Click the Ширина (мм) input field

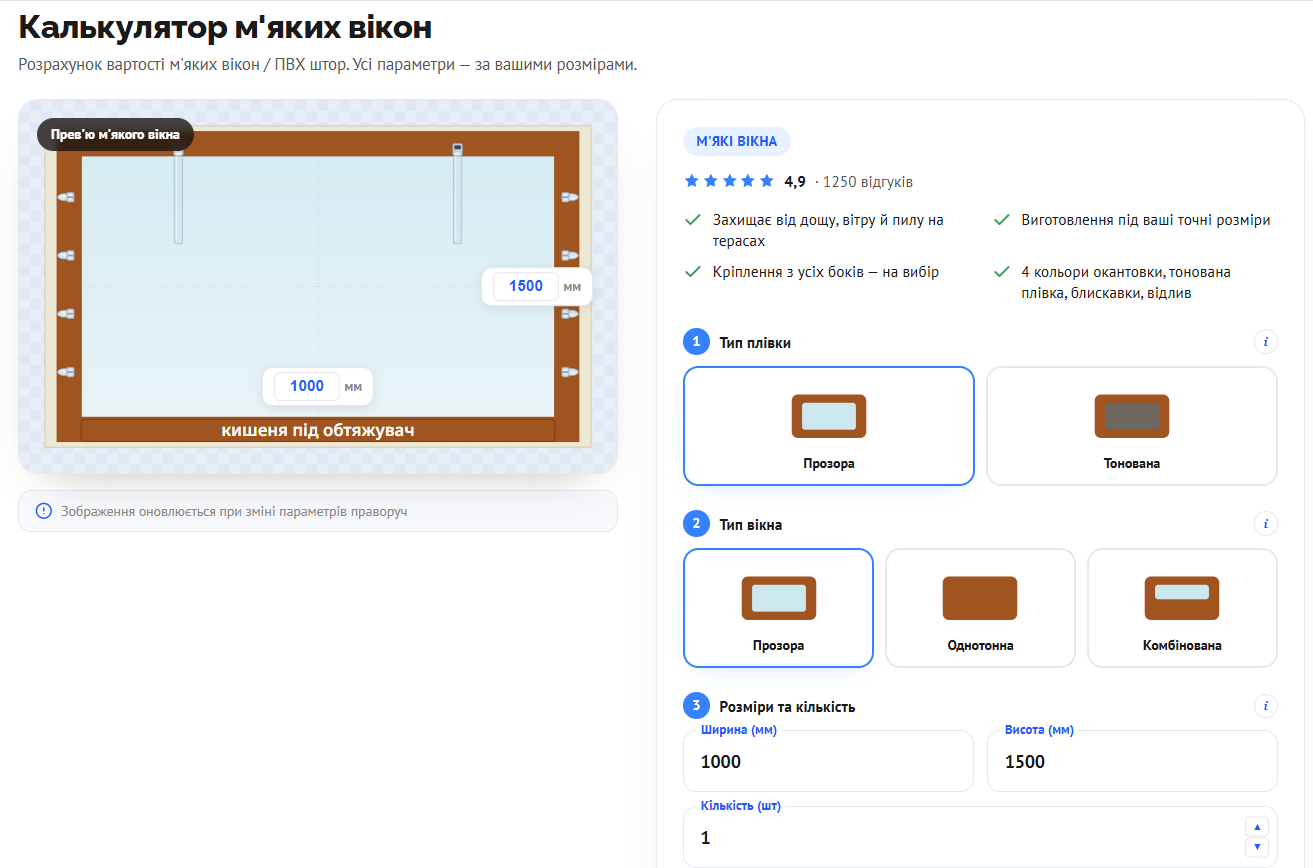[829, 761]
